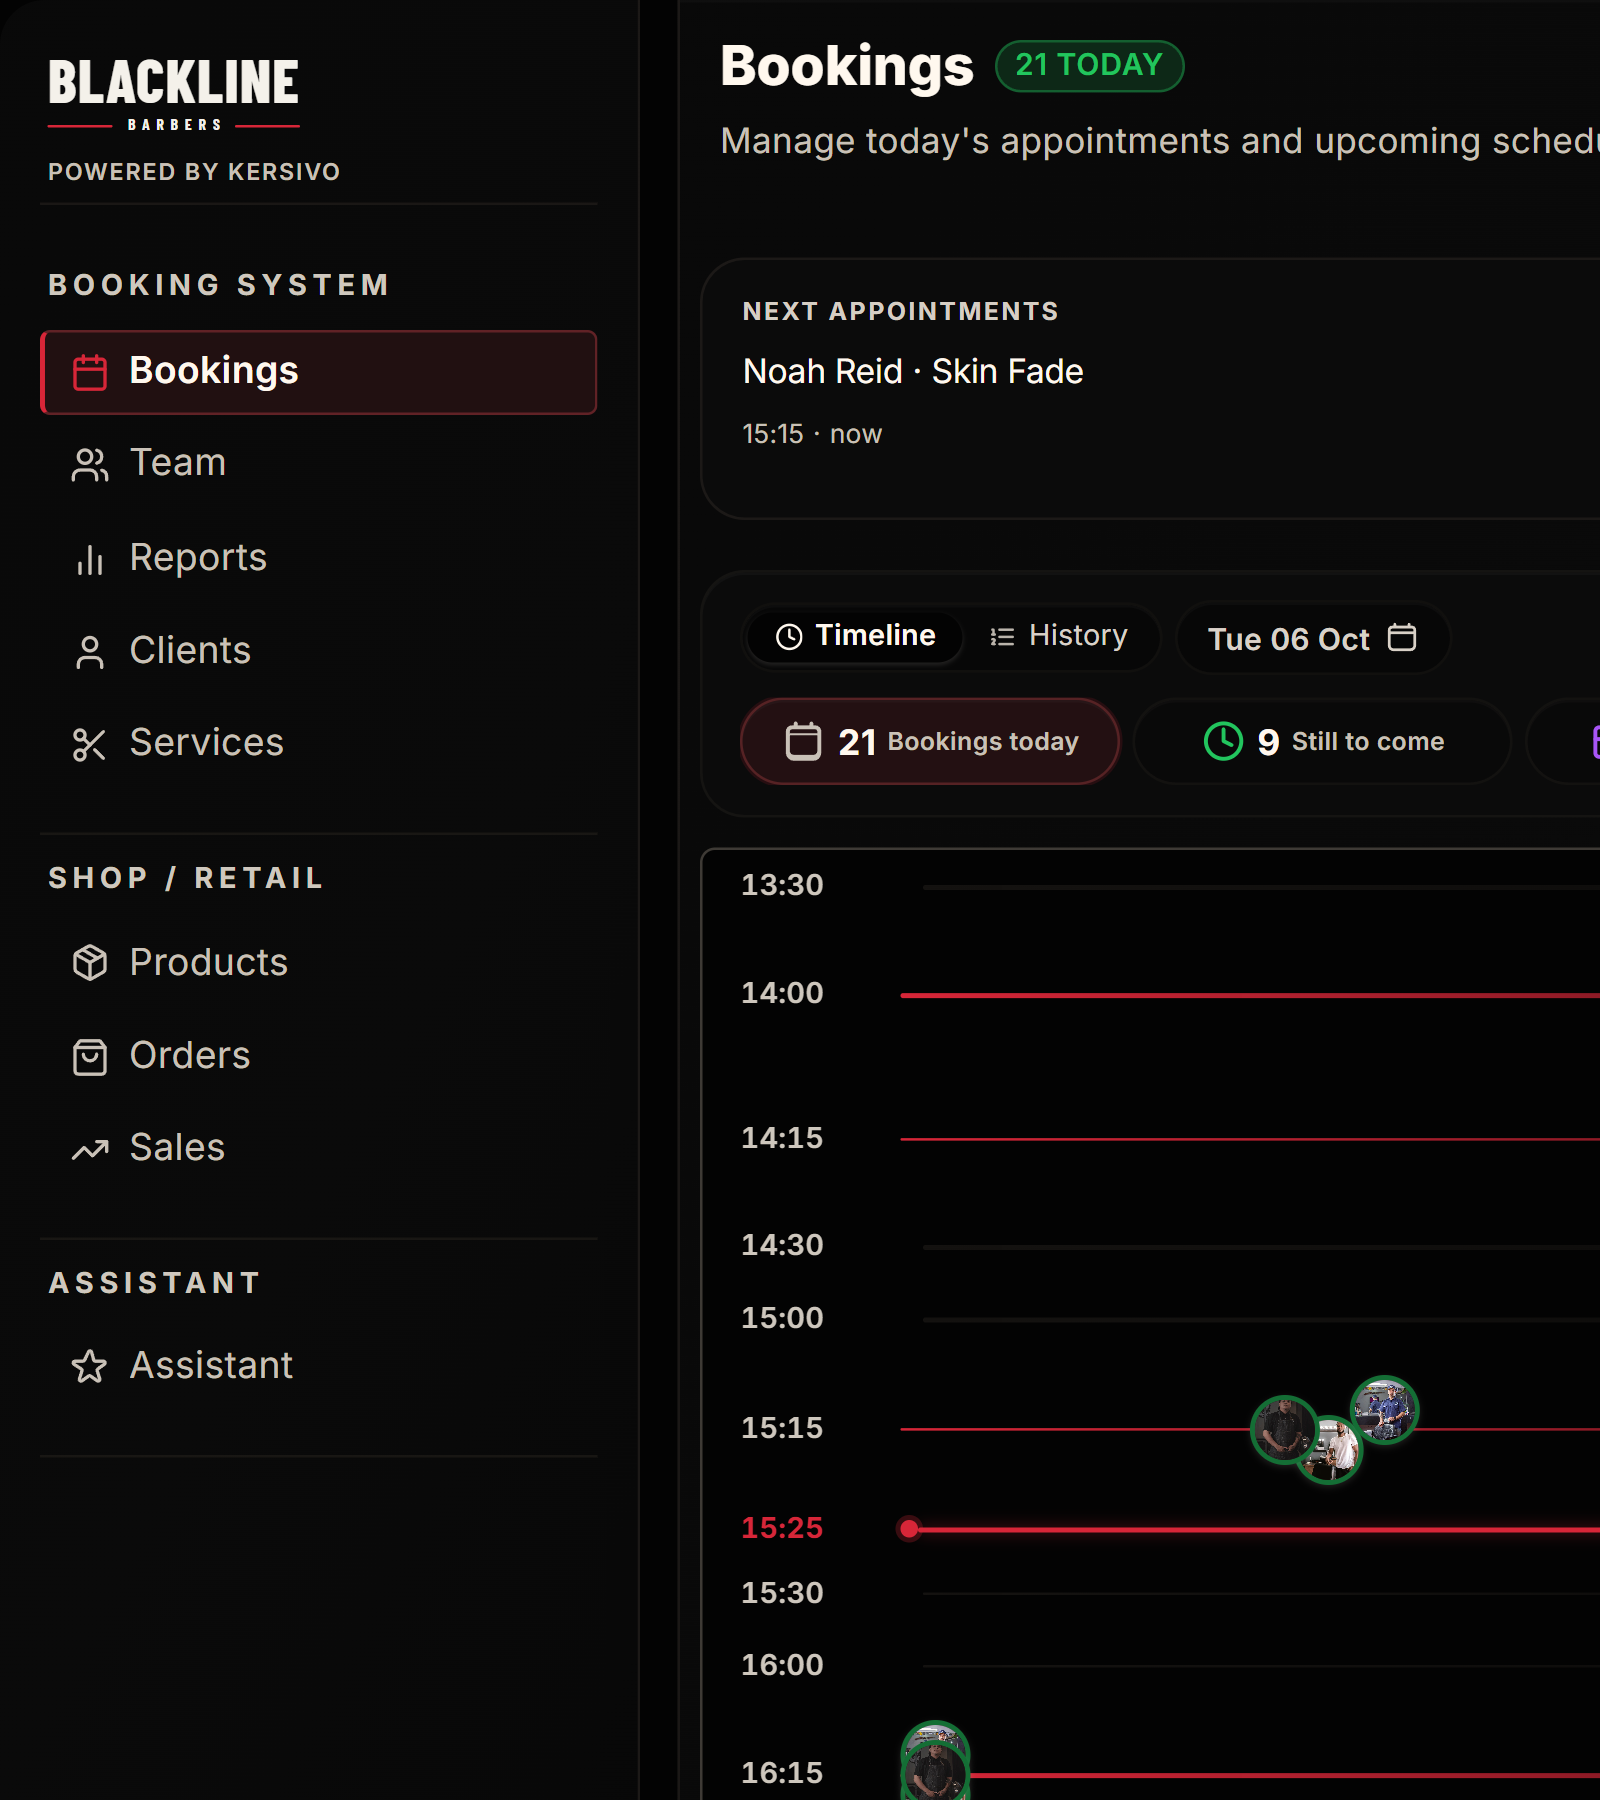1600x1800 pixels.
Task: Click the Blackline Barbers logo
Action: (x=174, y=95)
